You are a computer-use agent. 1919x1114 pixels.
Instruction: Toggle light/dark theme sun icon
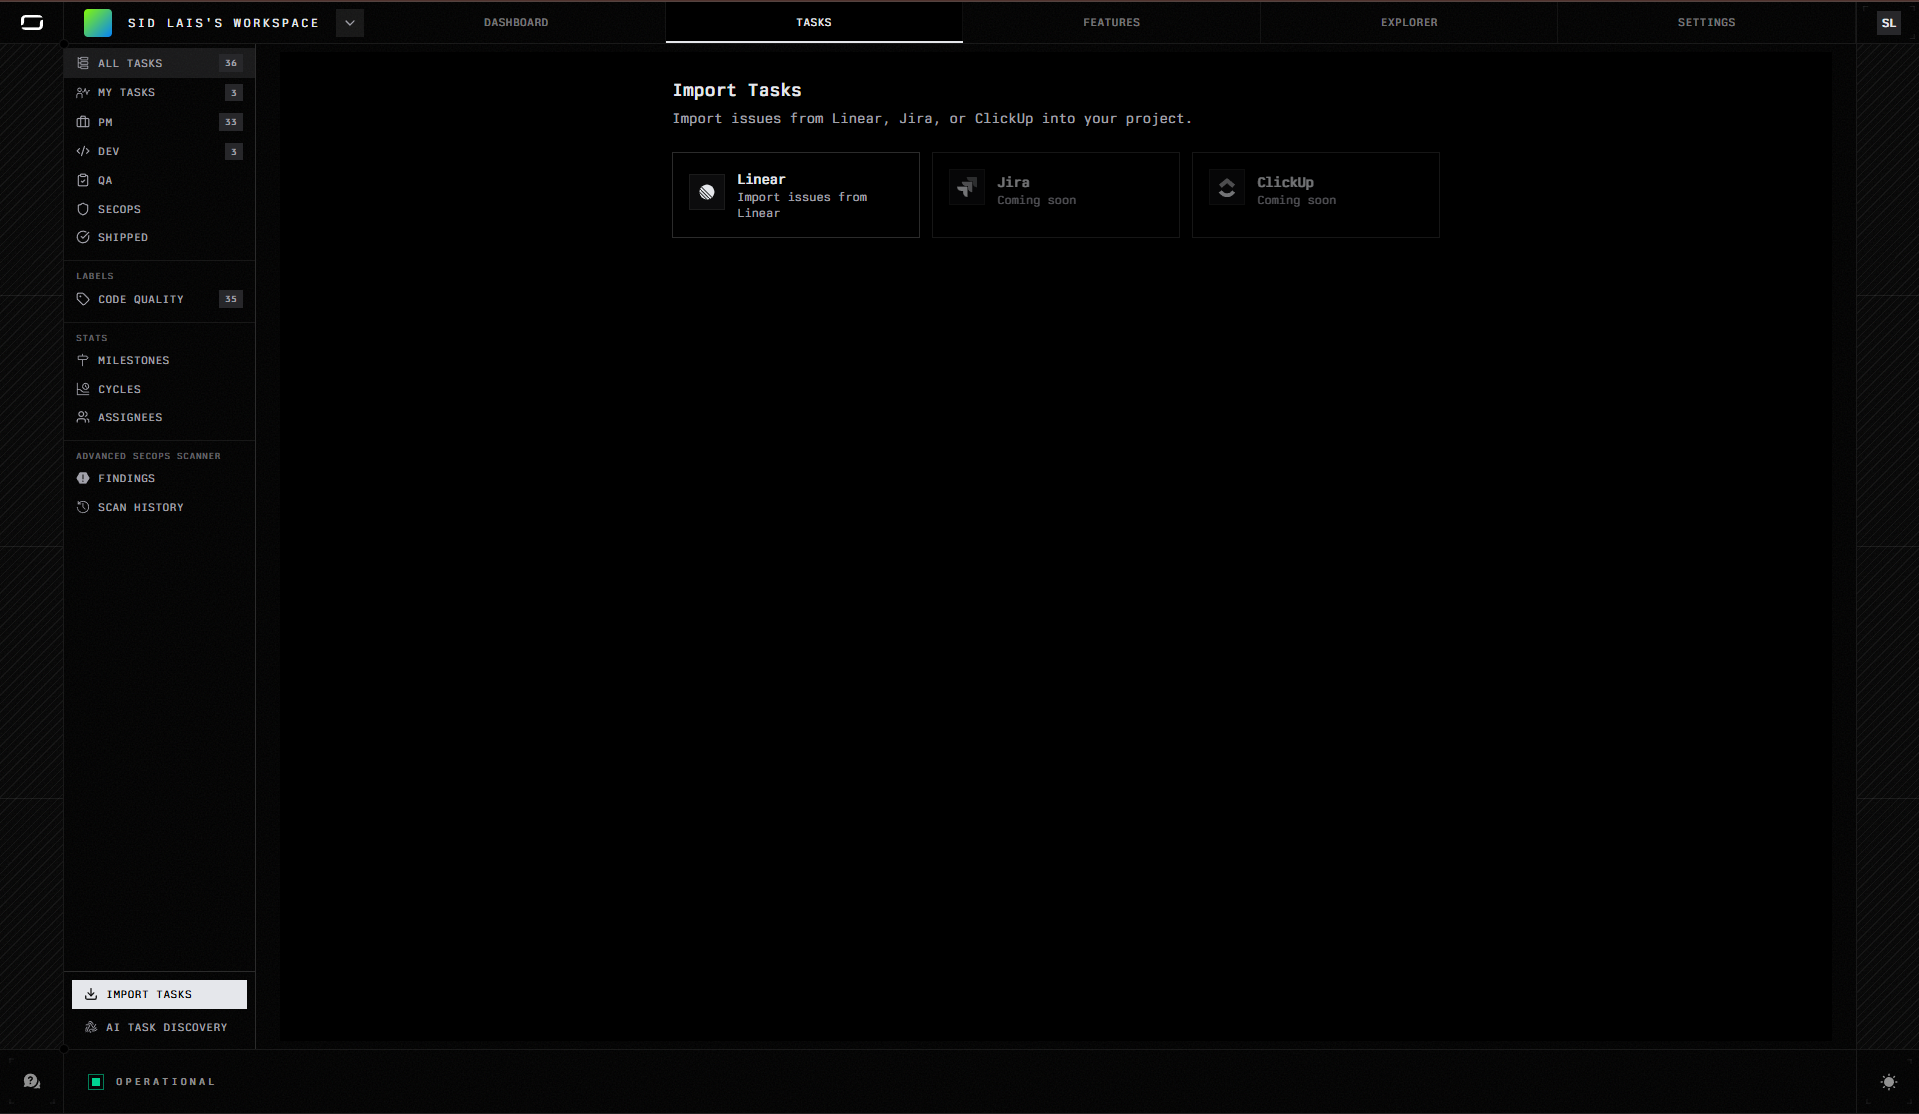click(1888, 1082)
